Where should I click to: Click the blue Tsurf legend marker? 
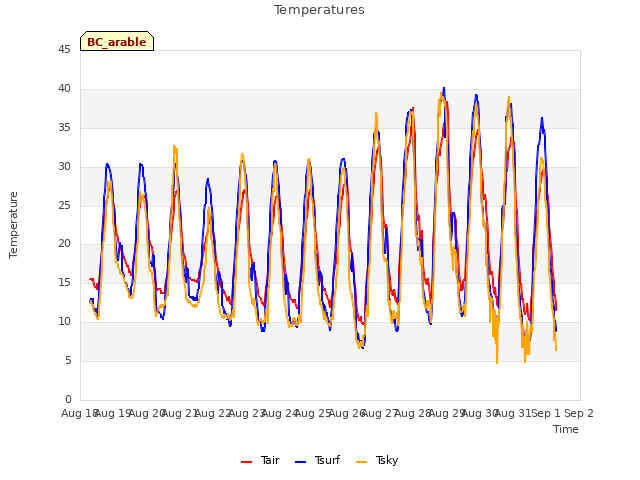pyautogui.click(x=300, y=462)
